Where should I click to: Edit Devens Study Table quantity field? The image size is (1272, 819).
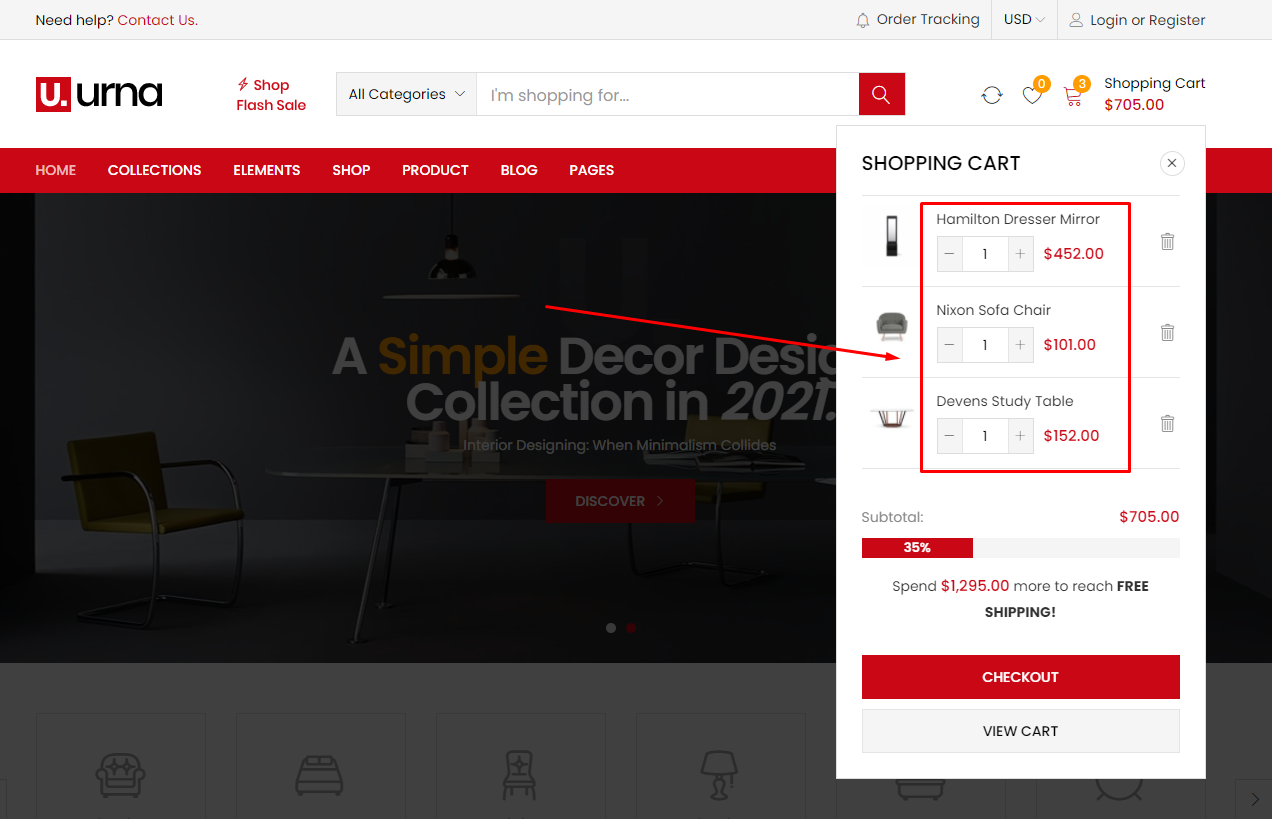point(985,436)
